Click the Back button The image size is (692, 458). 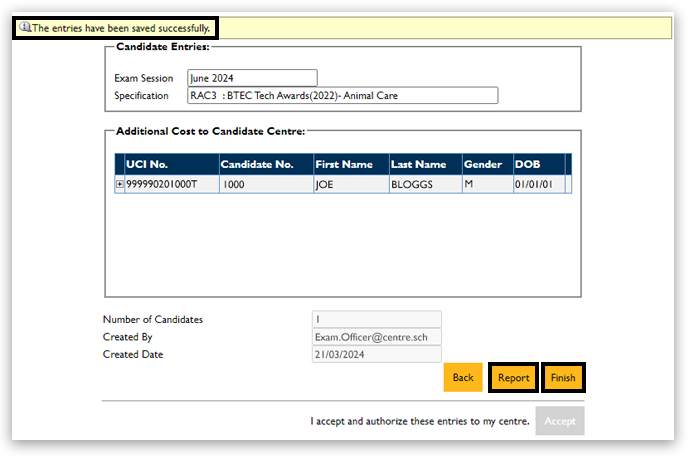click(463, 378)
